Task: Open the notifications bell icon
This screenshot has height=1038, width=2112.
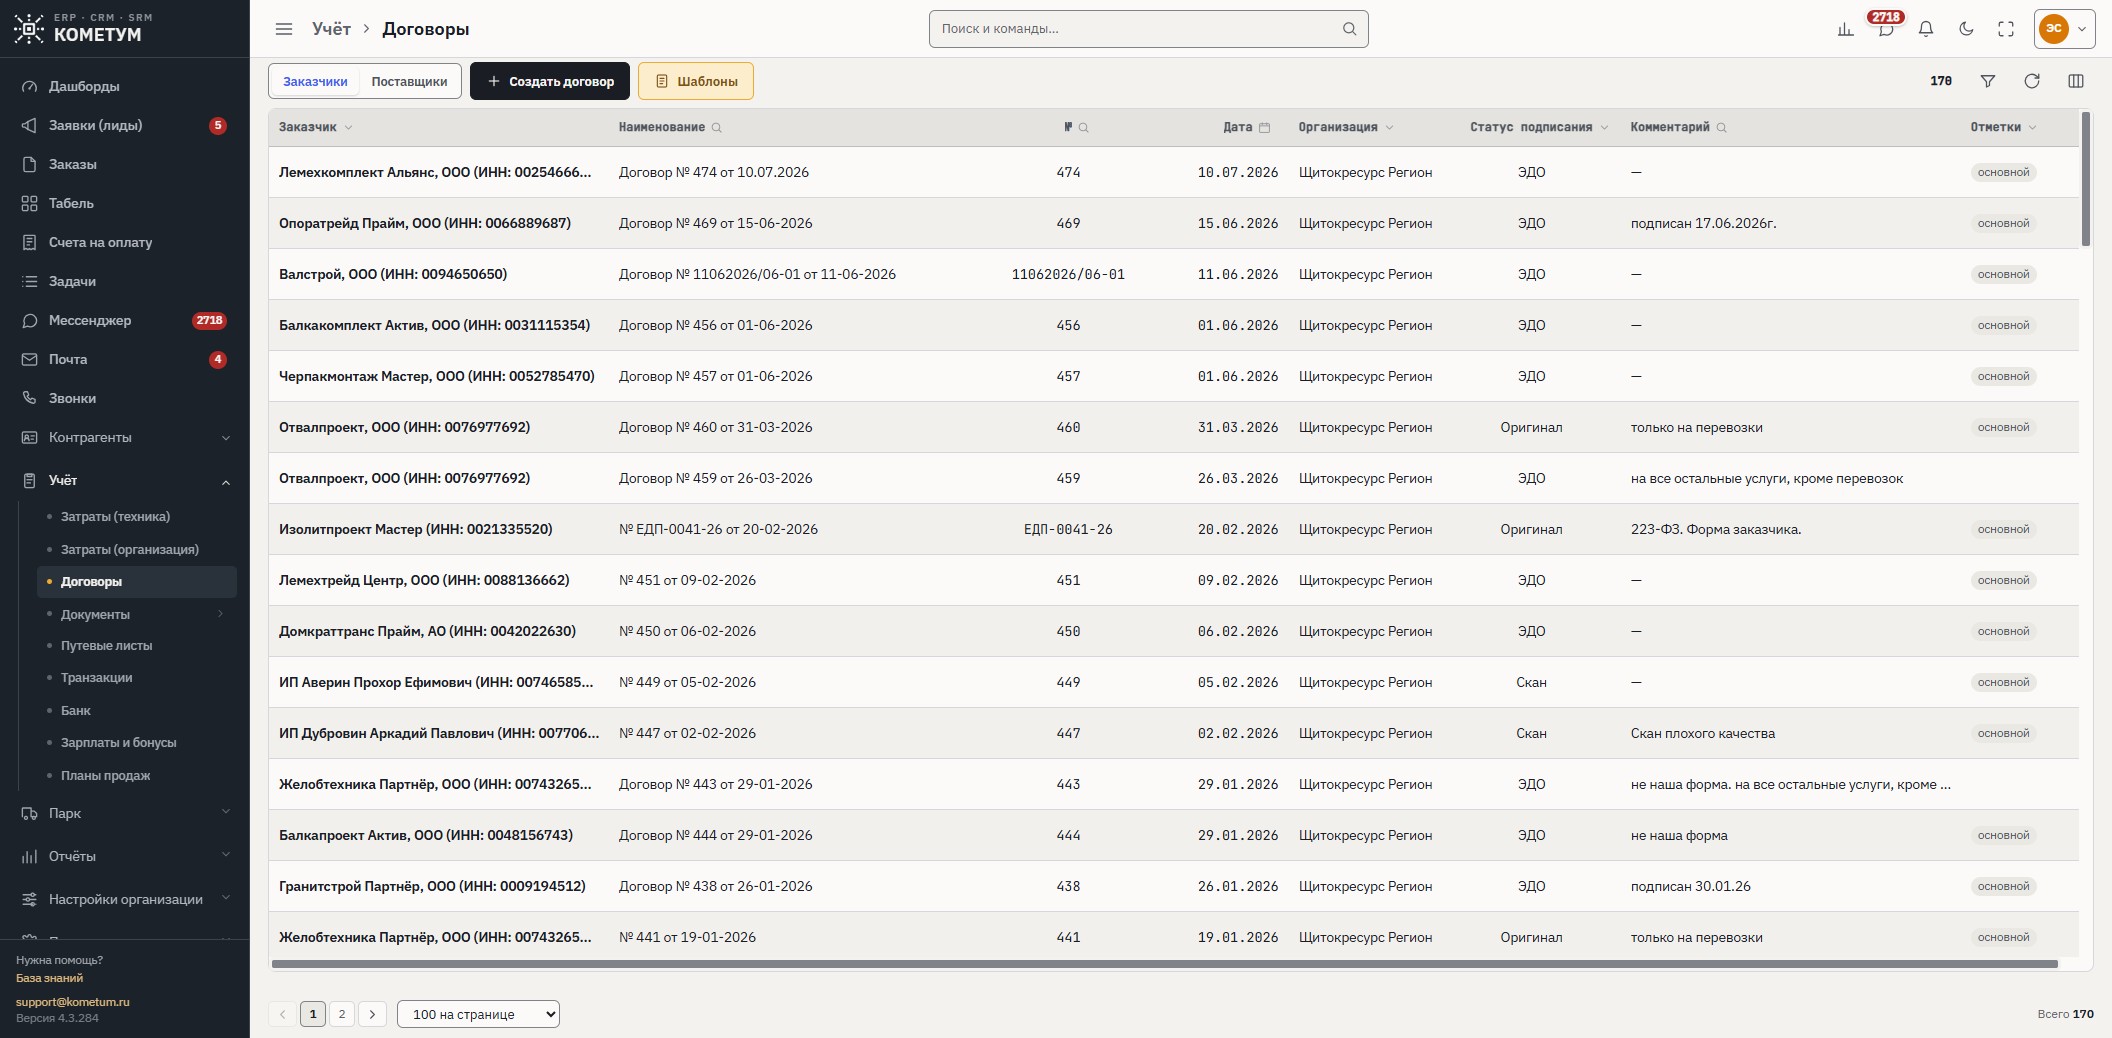Action: (x=1925, y=29)
